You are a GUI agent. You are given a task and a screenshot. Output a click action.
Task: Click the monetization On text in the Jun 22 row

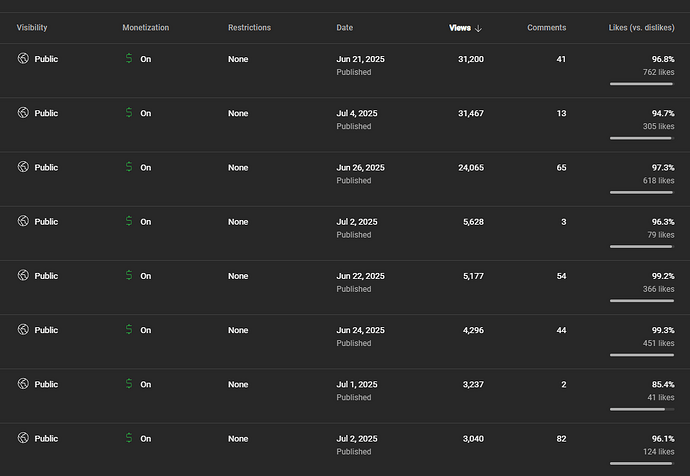146,276
